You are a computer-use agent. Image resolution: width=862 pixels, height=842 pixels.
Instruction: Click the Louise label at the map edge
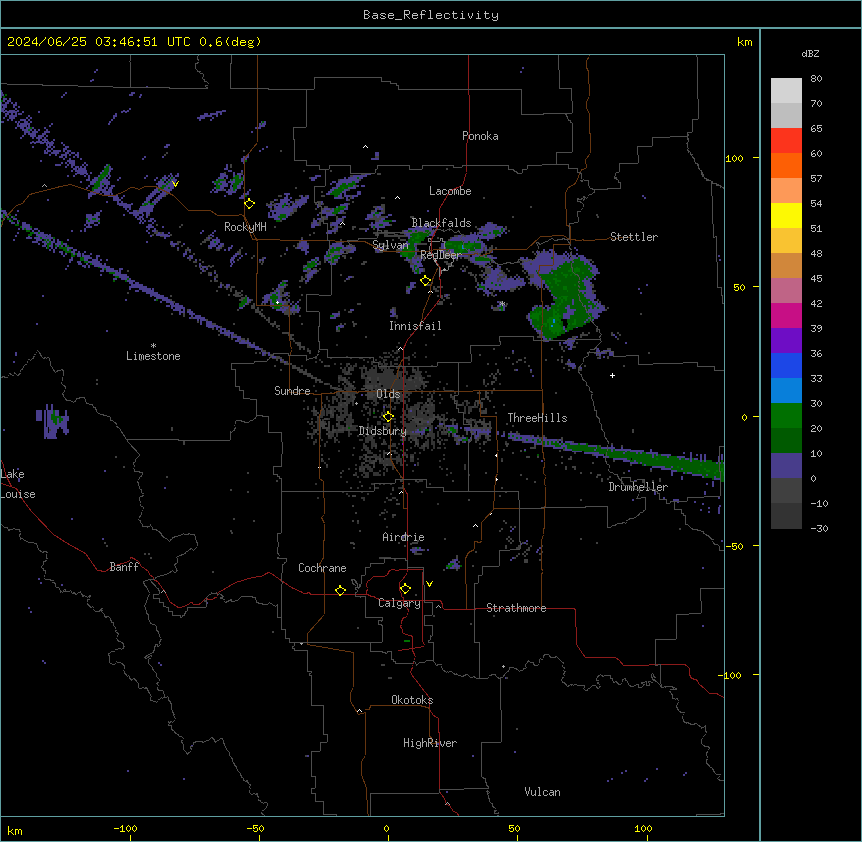click(18, 494)
